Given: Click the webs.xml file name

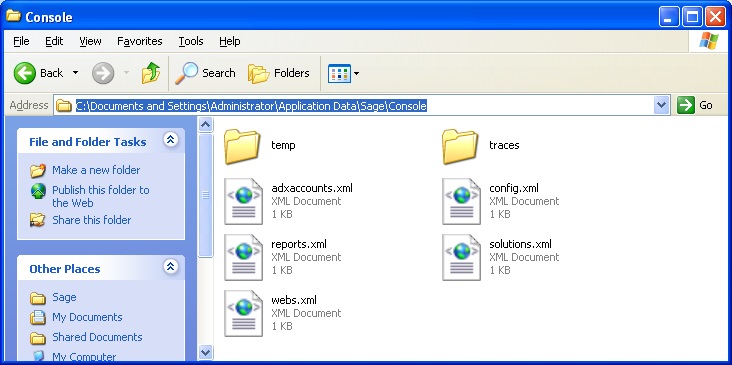Looking at the screenshot, I should 294,300.
